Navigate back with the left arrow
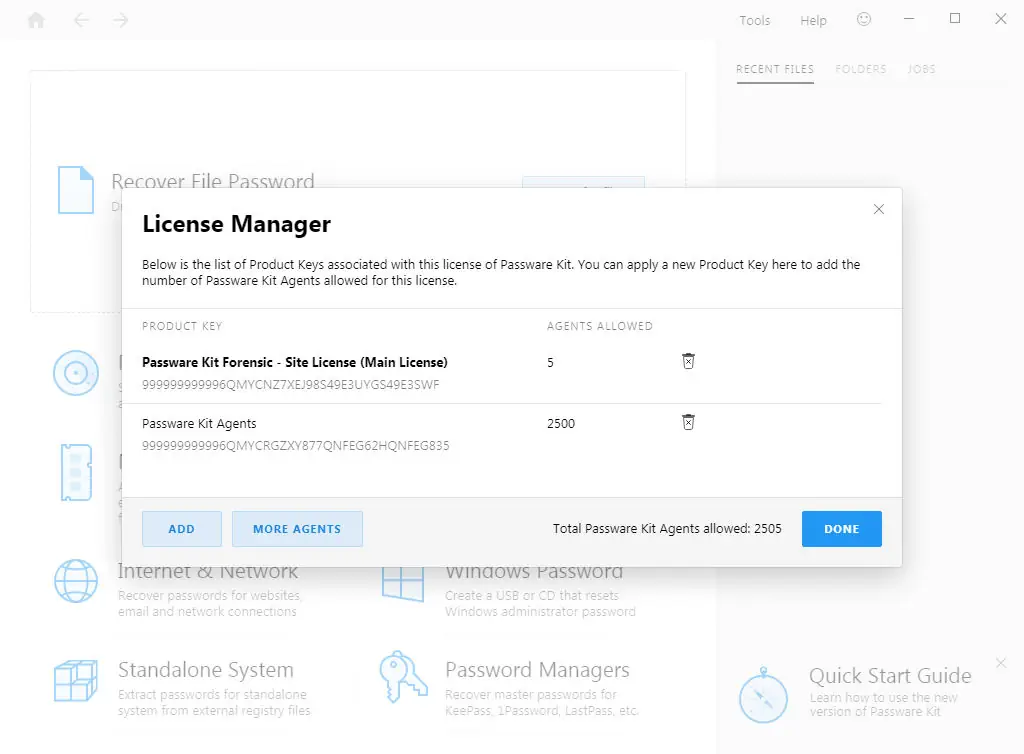This screenshot has height=754, width=1024. (81, 20)
